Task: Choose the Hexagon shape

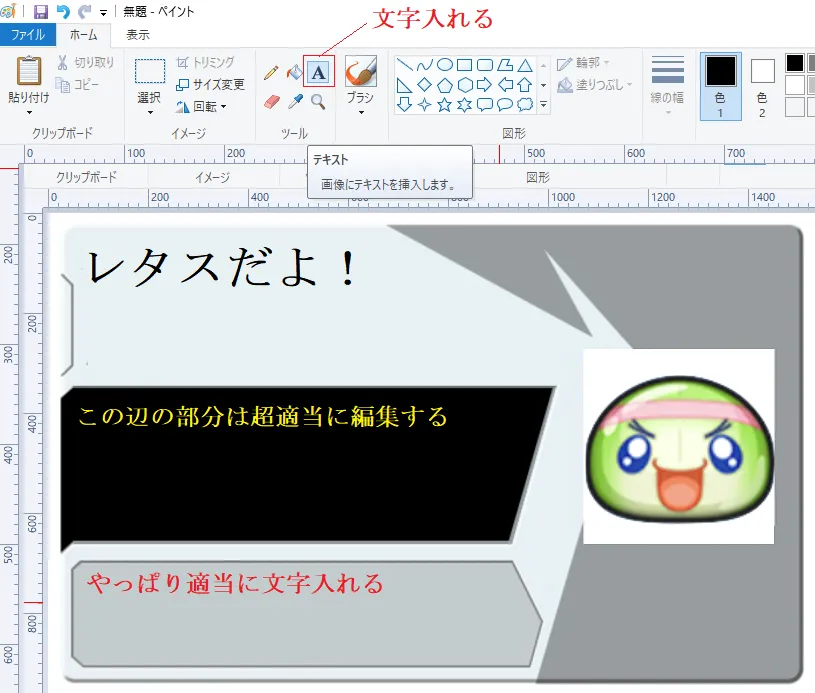Action: click(464, 85)
